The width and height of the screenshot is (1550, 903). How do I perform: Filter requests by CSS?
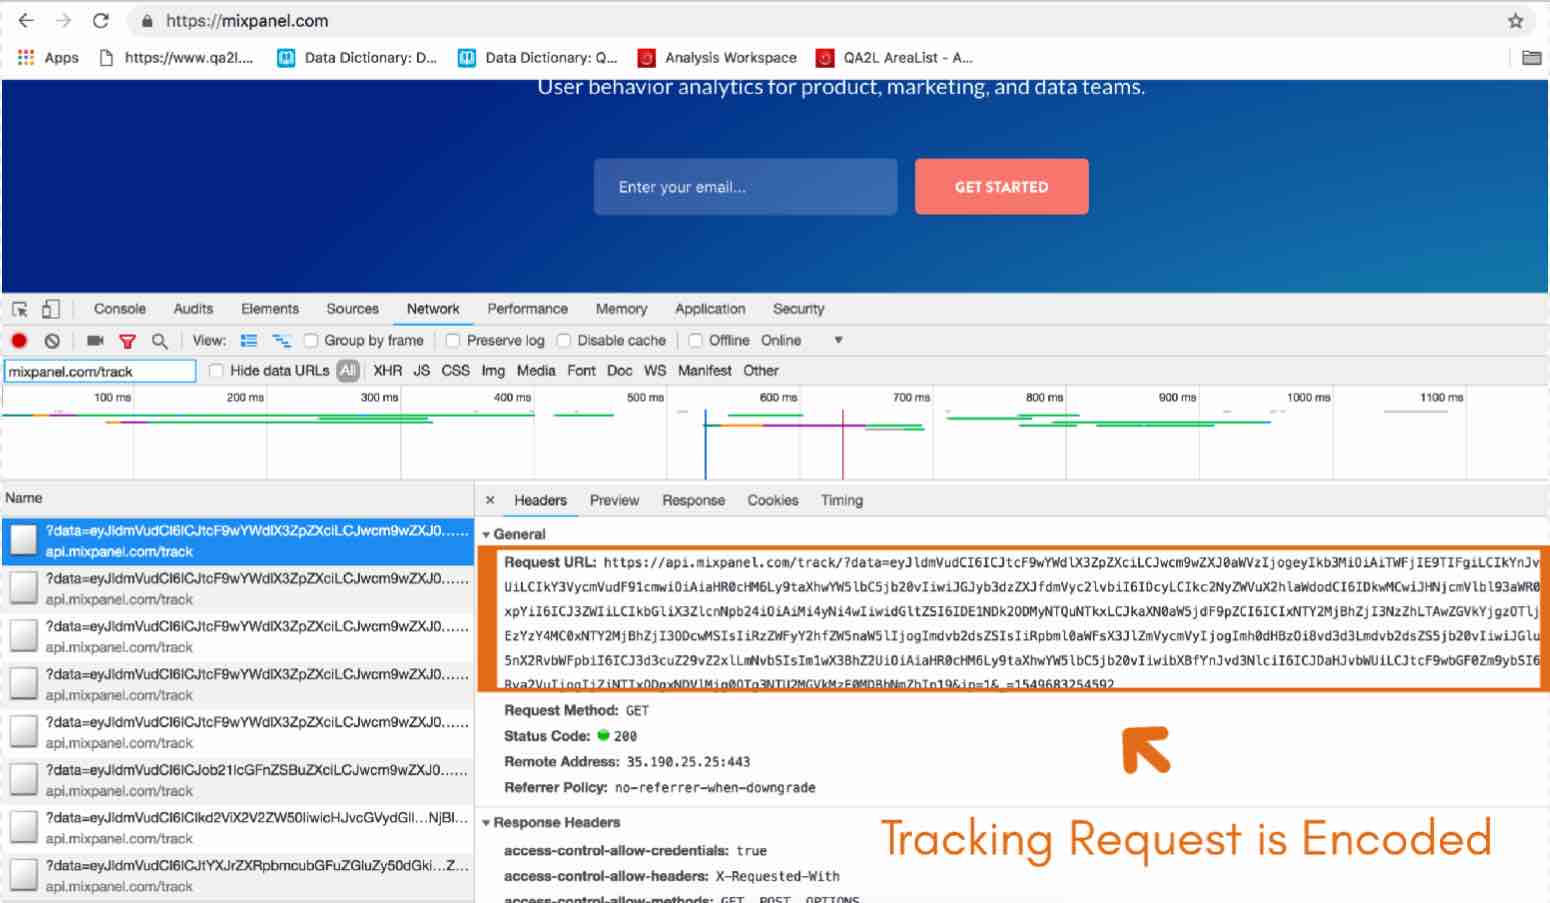[455, 371]
